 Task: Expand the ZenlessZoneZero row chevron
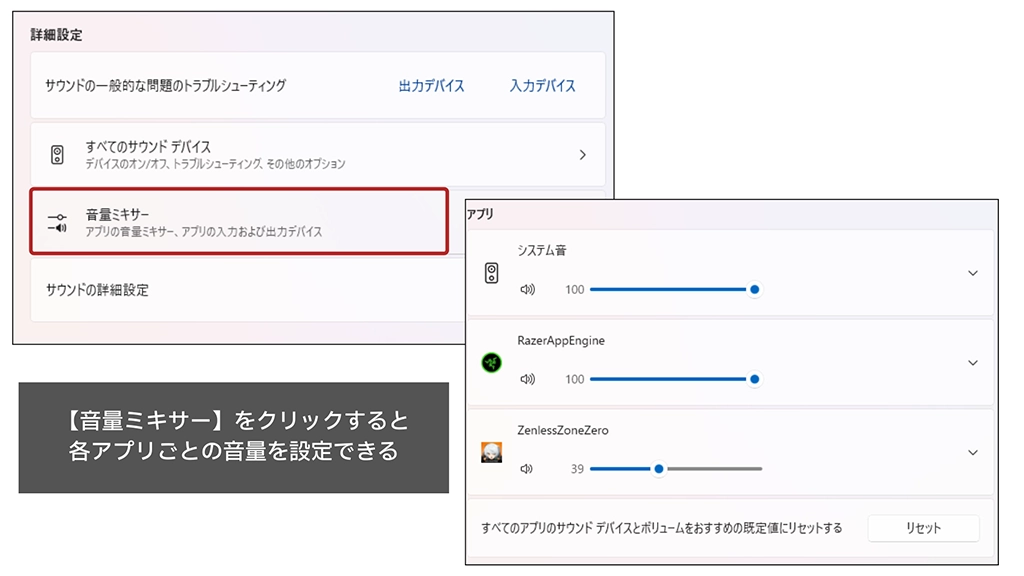[972, 452]
